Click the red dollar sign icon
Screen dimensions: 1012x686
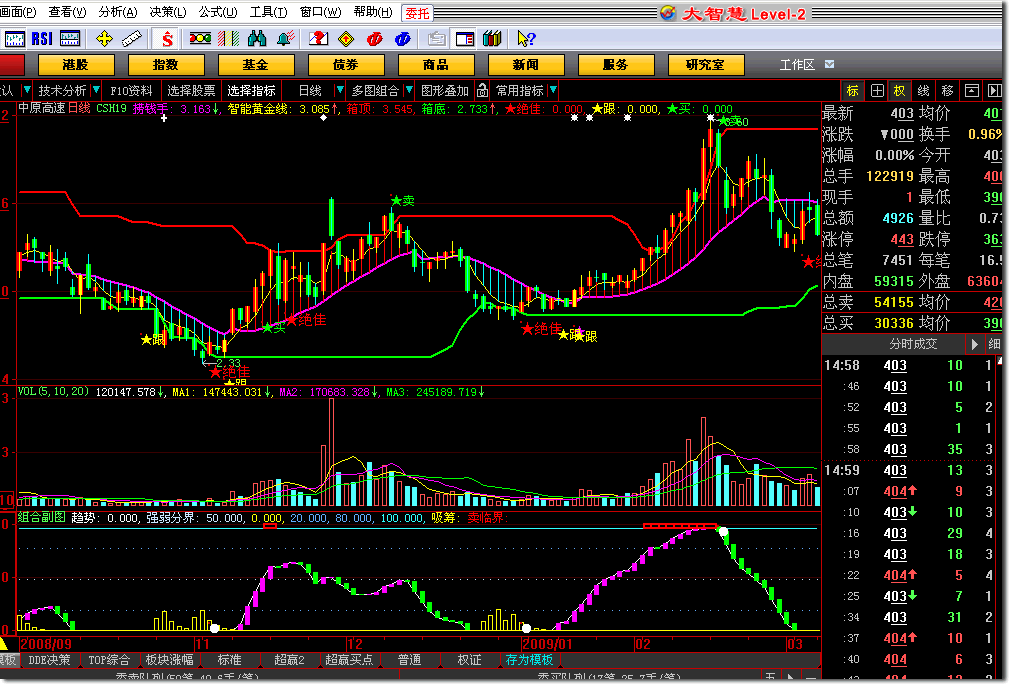[x=167, y=39]
